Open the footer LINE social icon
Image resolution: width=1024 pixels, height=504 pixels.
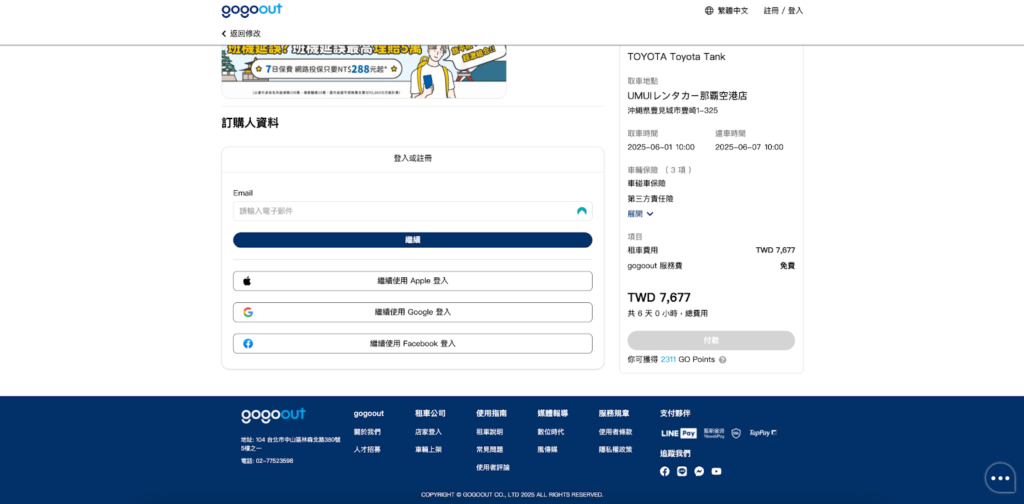pyautogui.click(x=682, y=471)
